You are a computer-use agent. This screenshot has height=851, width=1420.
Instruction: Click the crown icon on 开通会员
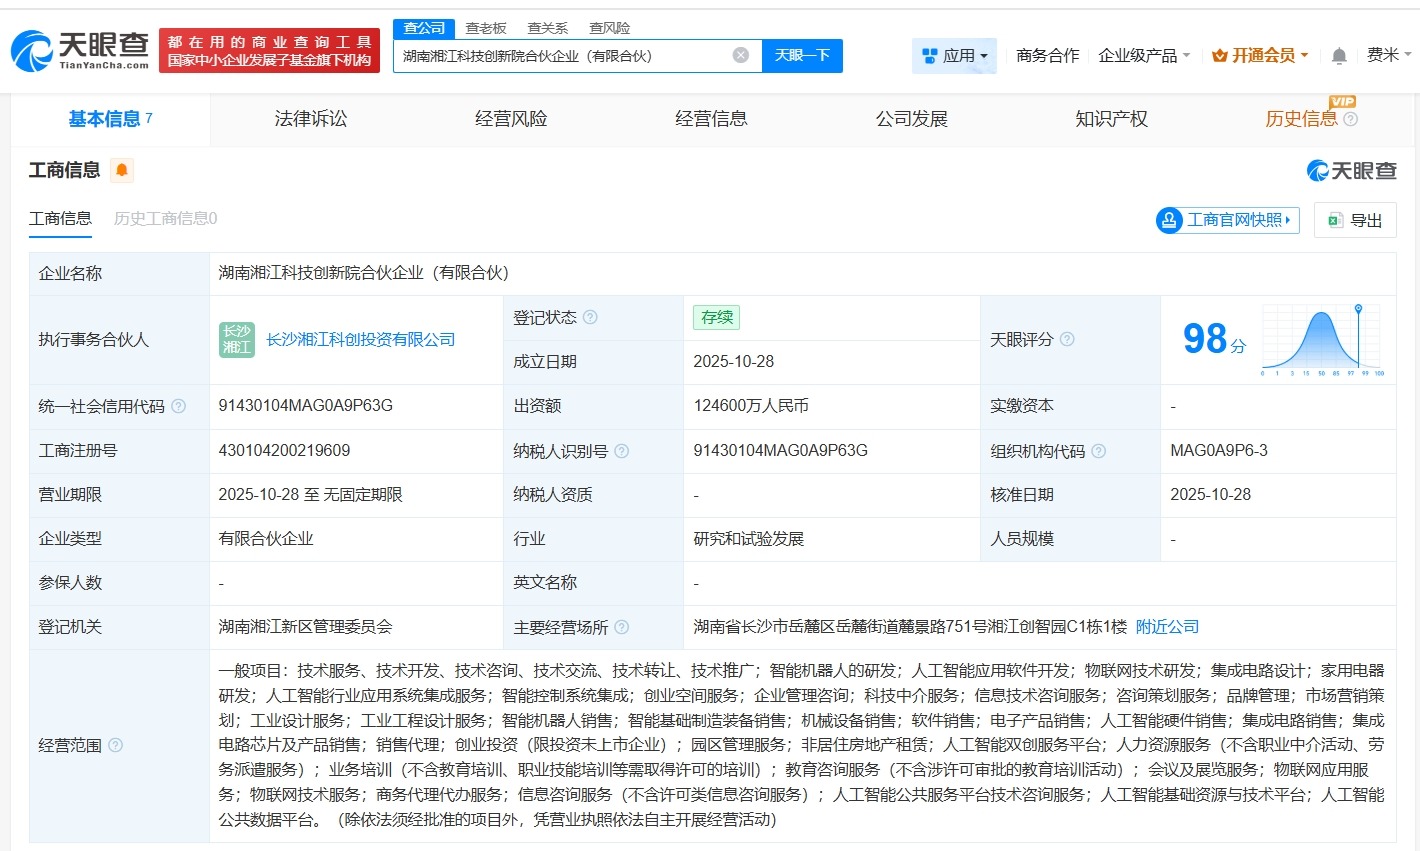pyautogui.click(x=1219, y=56)
